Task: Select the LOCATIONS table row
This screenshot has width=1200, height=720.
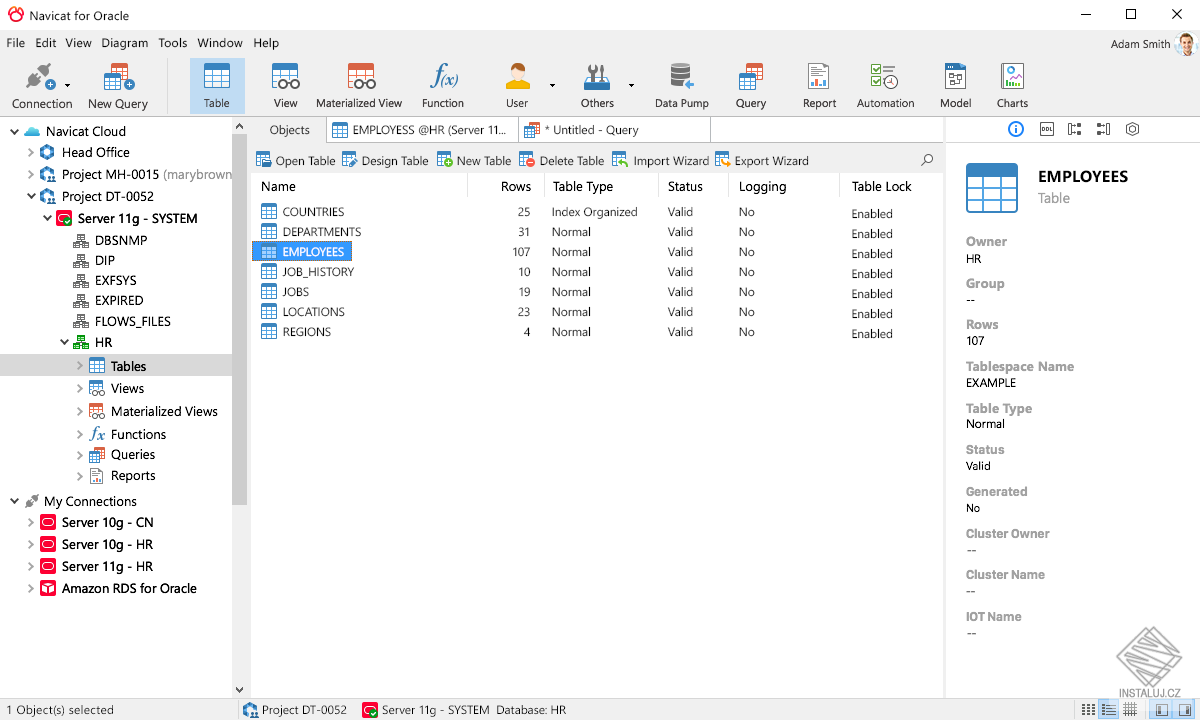Action: point(596,312)
